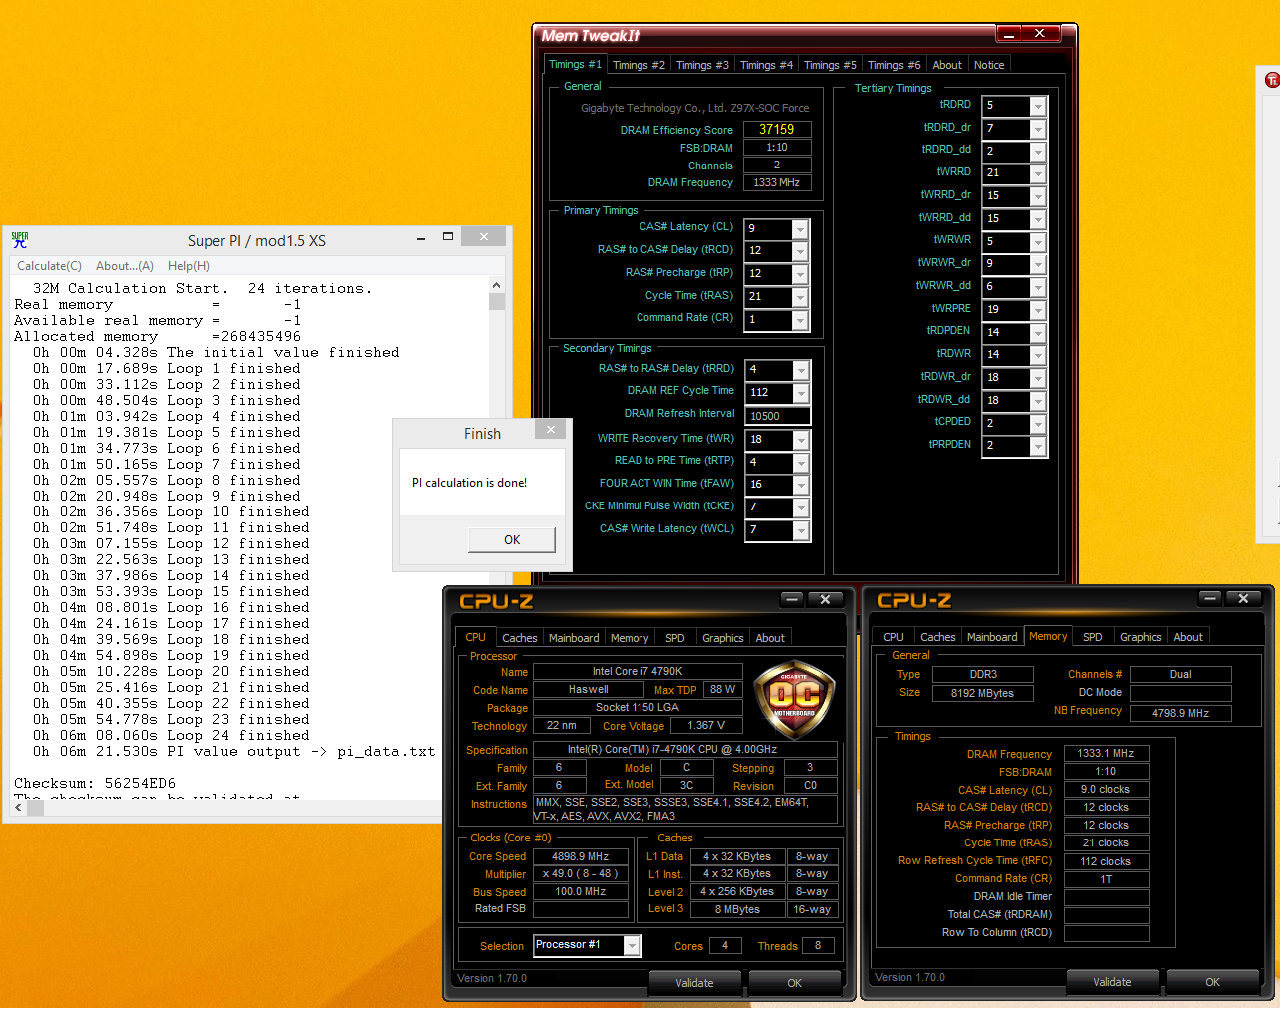Open the tWRRD tertiary timing dropdown
1283x1013 pixels.
tap(1038, 174)
